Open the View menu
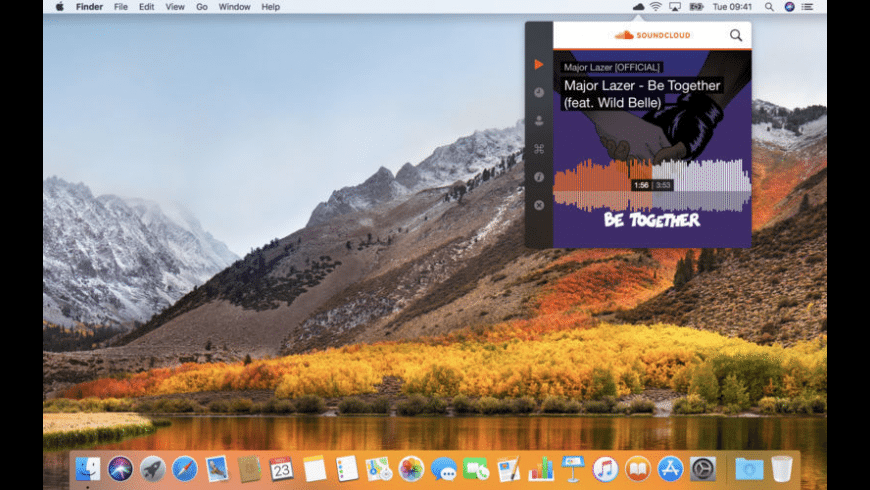This screenshot has width=870, height=490. click(x=175, y=7)
